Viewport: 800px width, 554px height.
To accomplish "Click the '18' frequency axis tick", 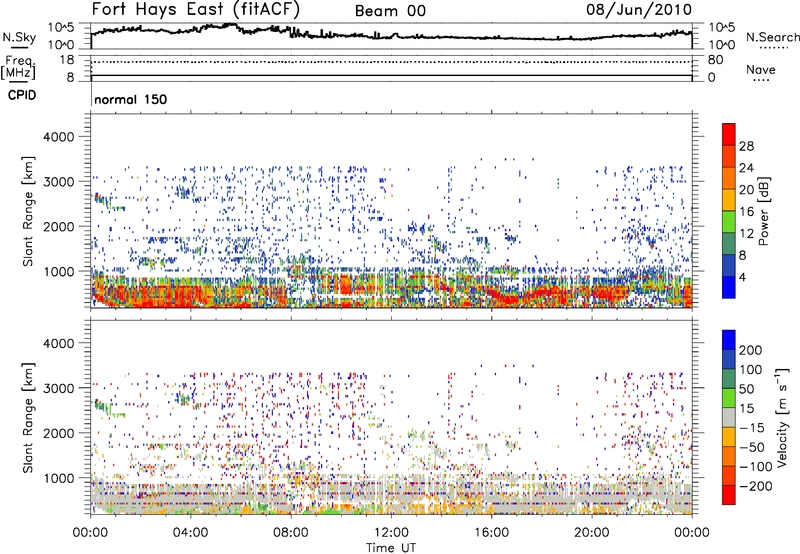I will click(x=67, y=60).
